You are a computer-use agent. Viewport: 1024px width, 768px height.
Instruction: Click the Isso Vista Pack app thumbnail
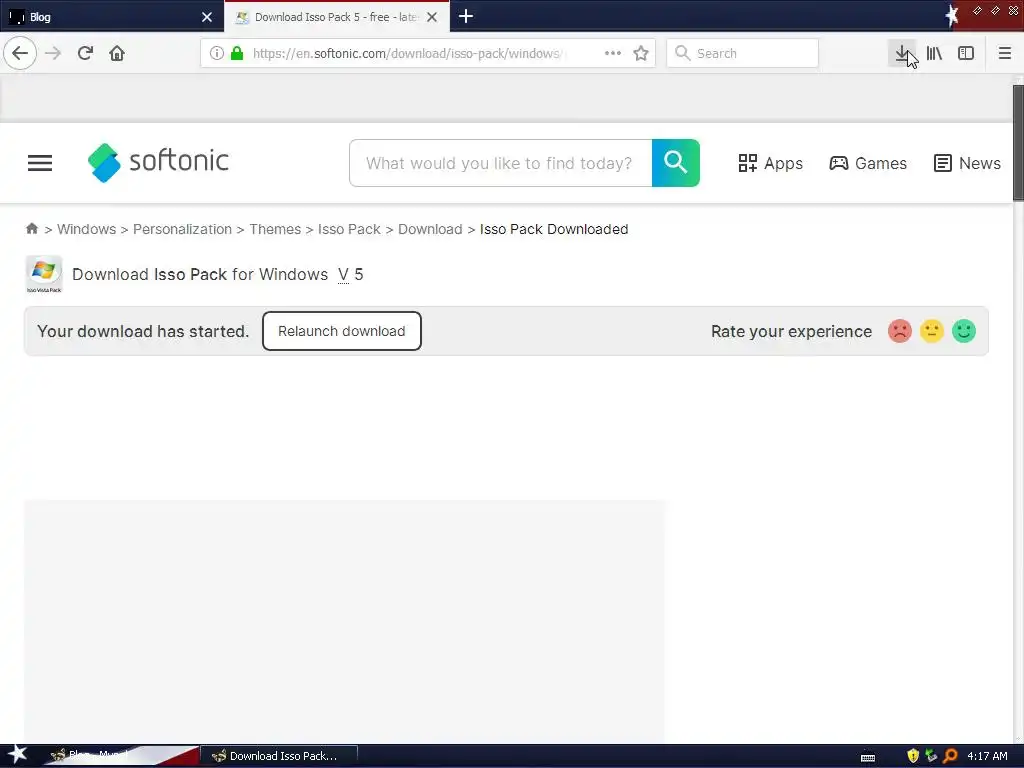[x=44, y=274]
